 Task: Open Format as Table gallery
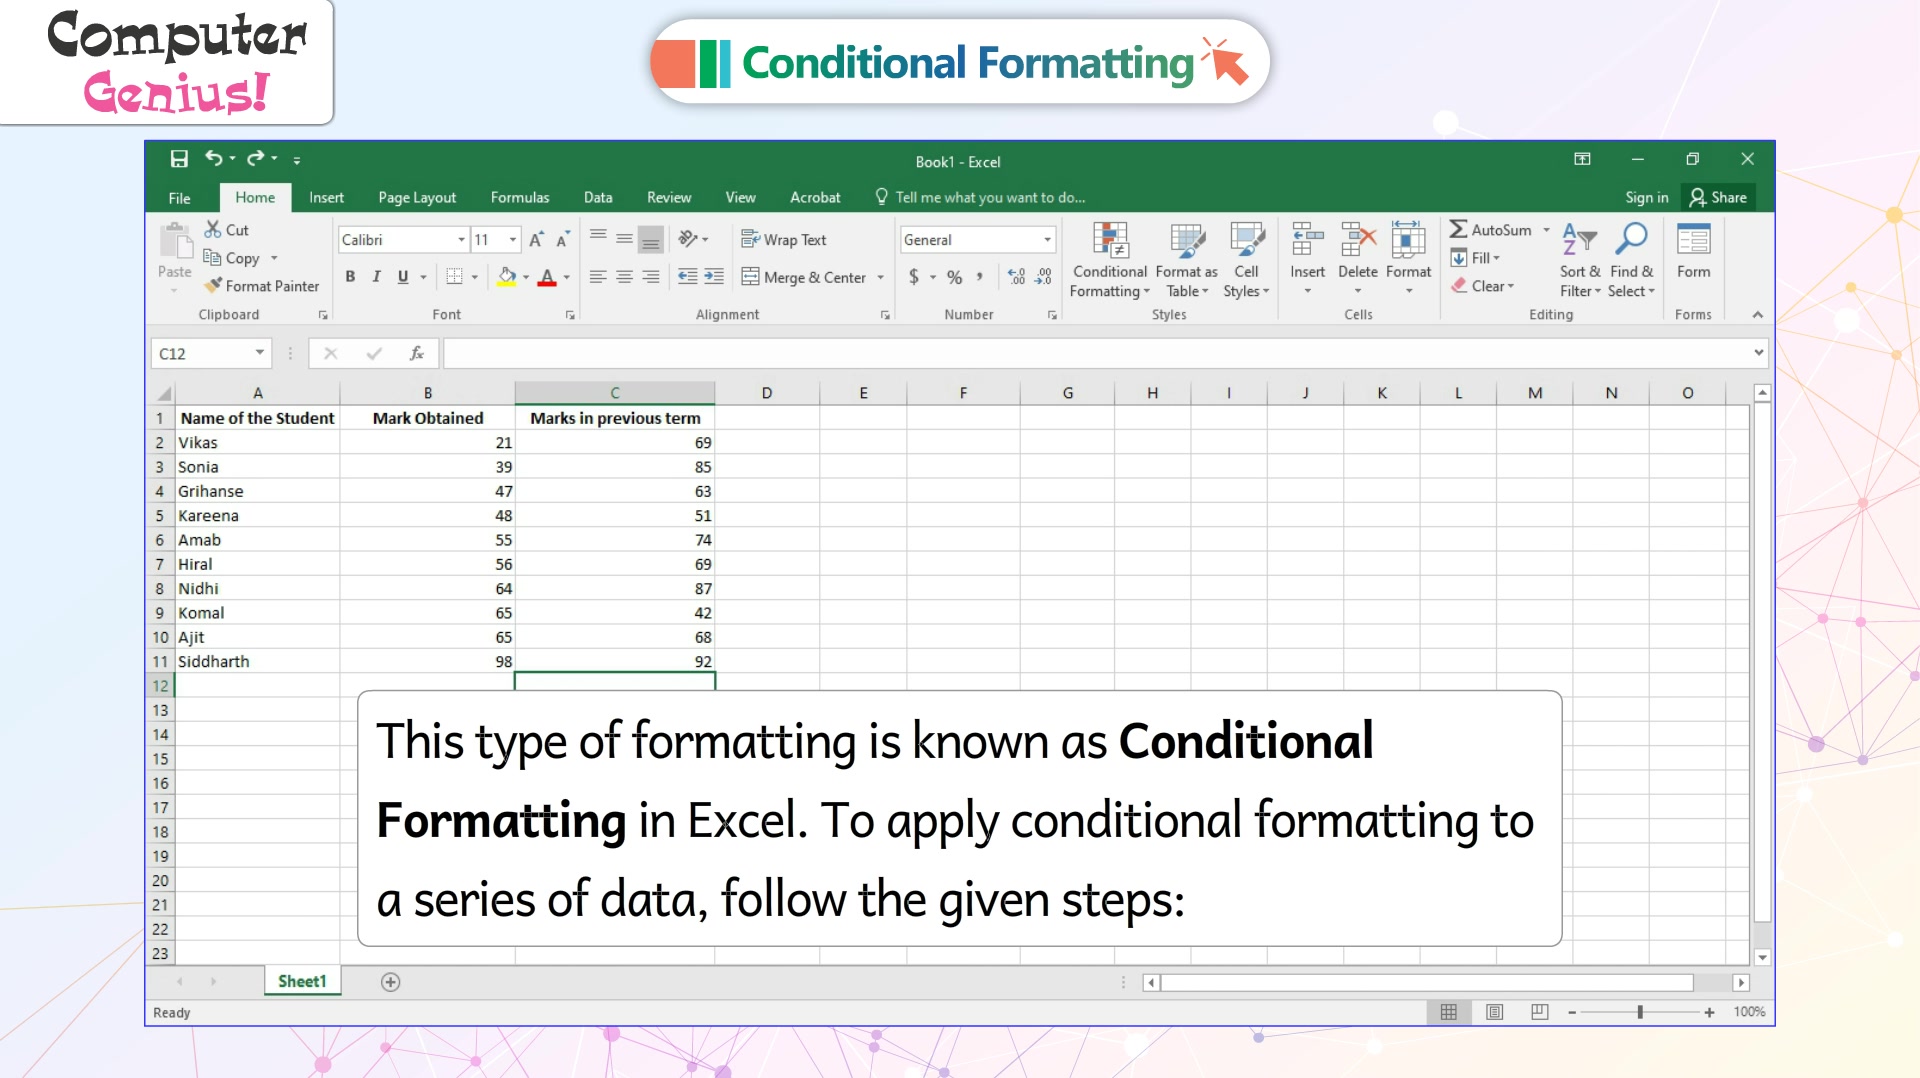1187,260
